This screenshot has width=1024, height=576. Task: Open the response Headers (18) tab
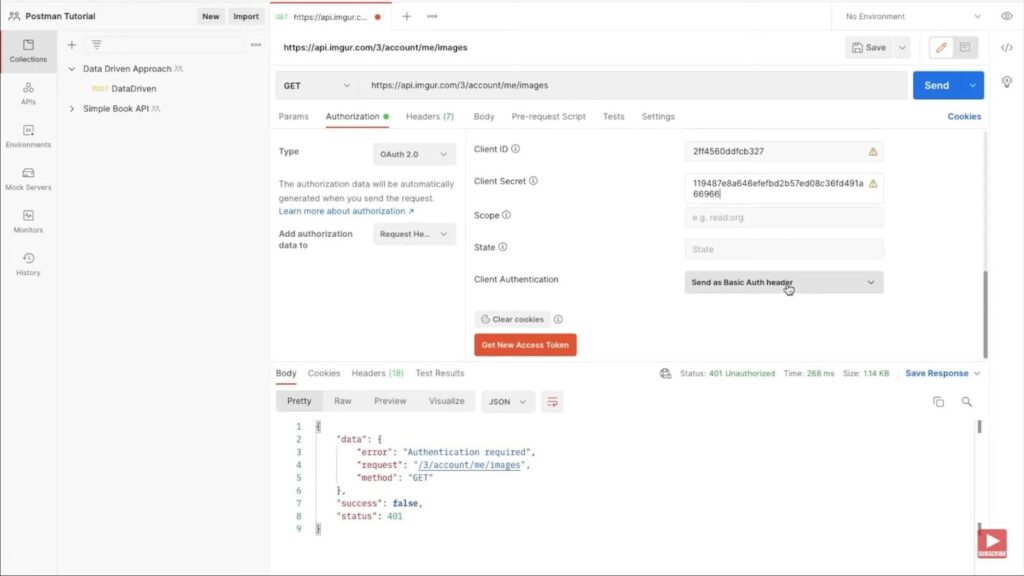[377, 373]
